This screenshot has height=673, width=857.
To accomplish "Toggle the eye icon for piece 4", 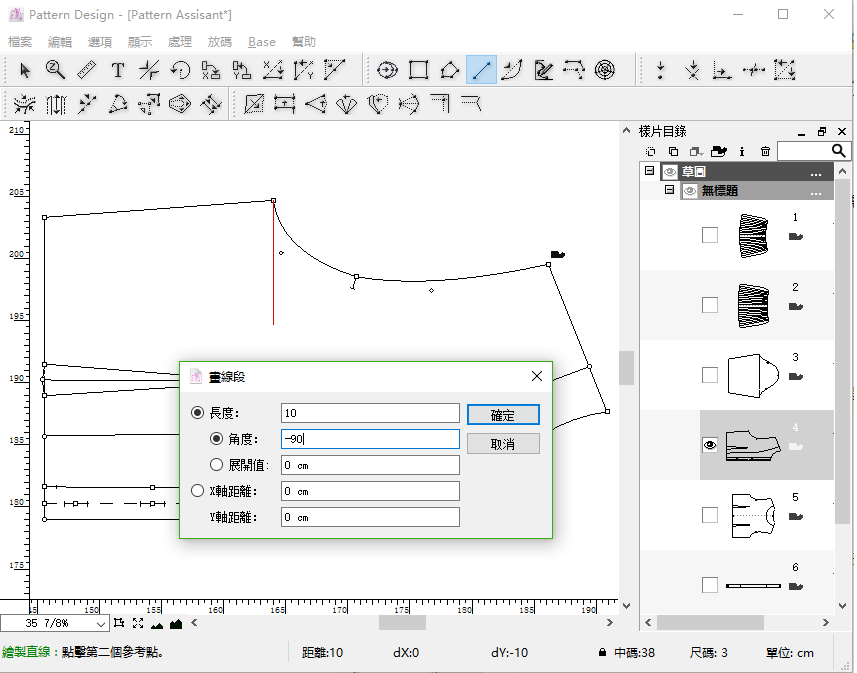I will pos(710,445).
